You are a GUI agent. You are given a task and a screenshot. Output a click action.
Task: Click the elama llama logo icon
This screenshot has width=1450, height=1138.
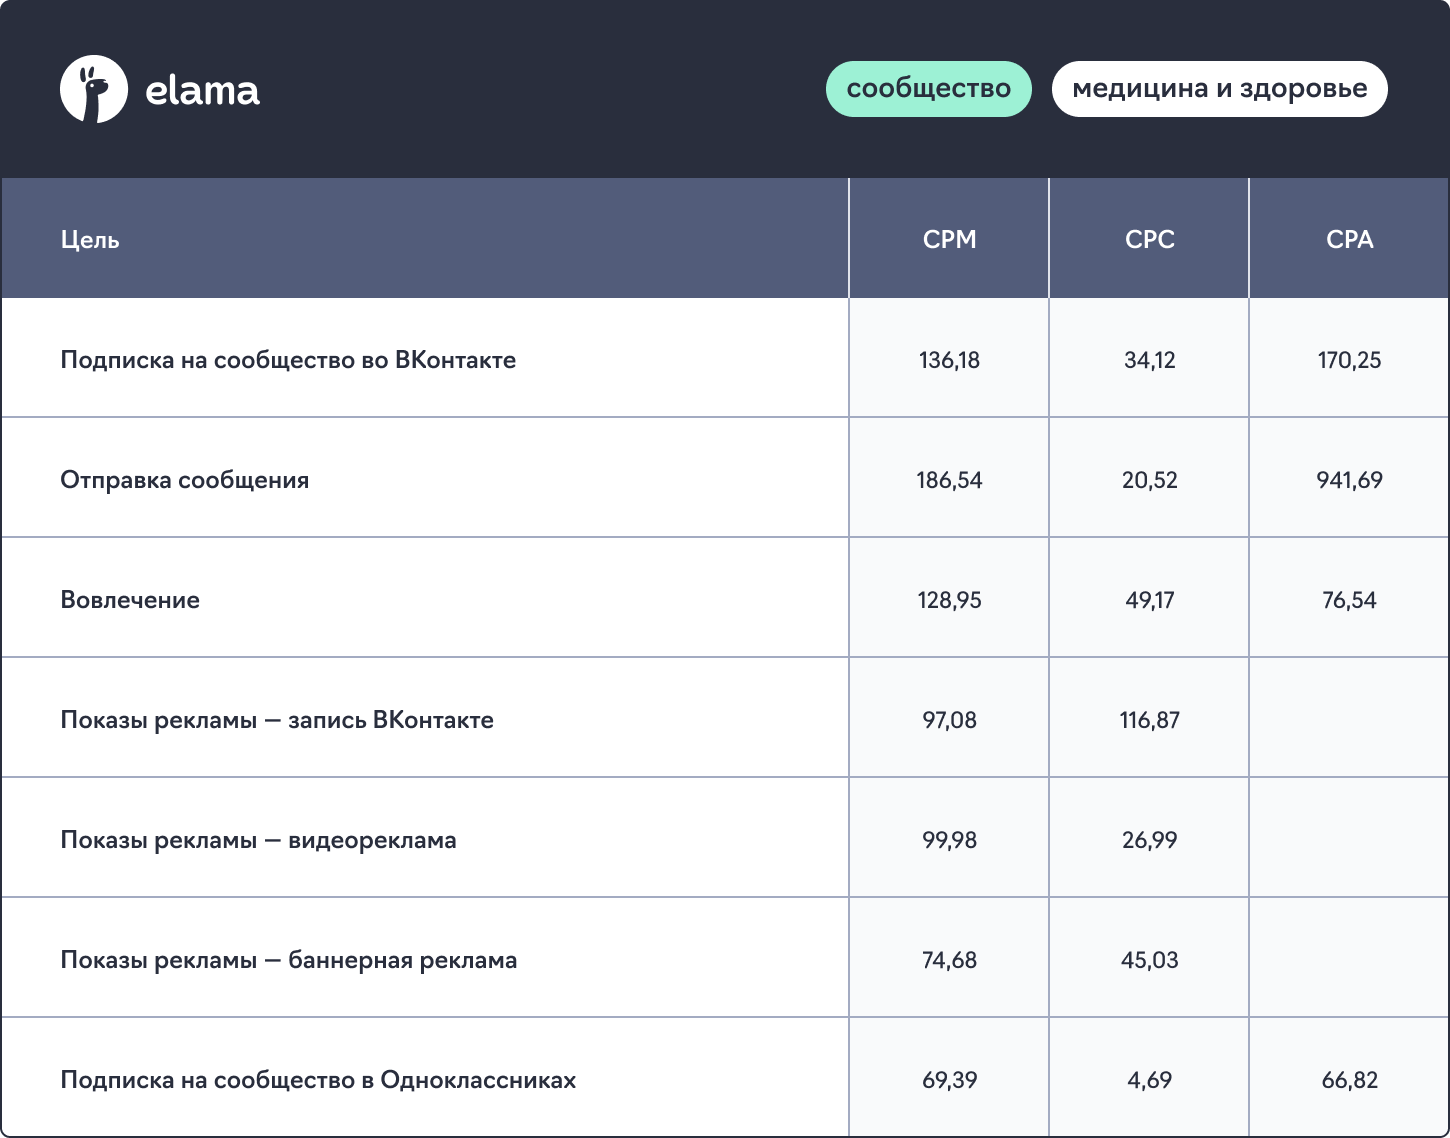(94, 89)
